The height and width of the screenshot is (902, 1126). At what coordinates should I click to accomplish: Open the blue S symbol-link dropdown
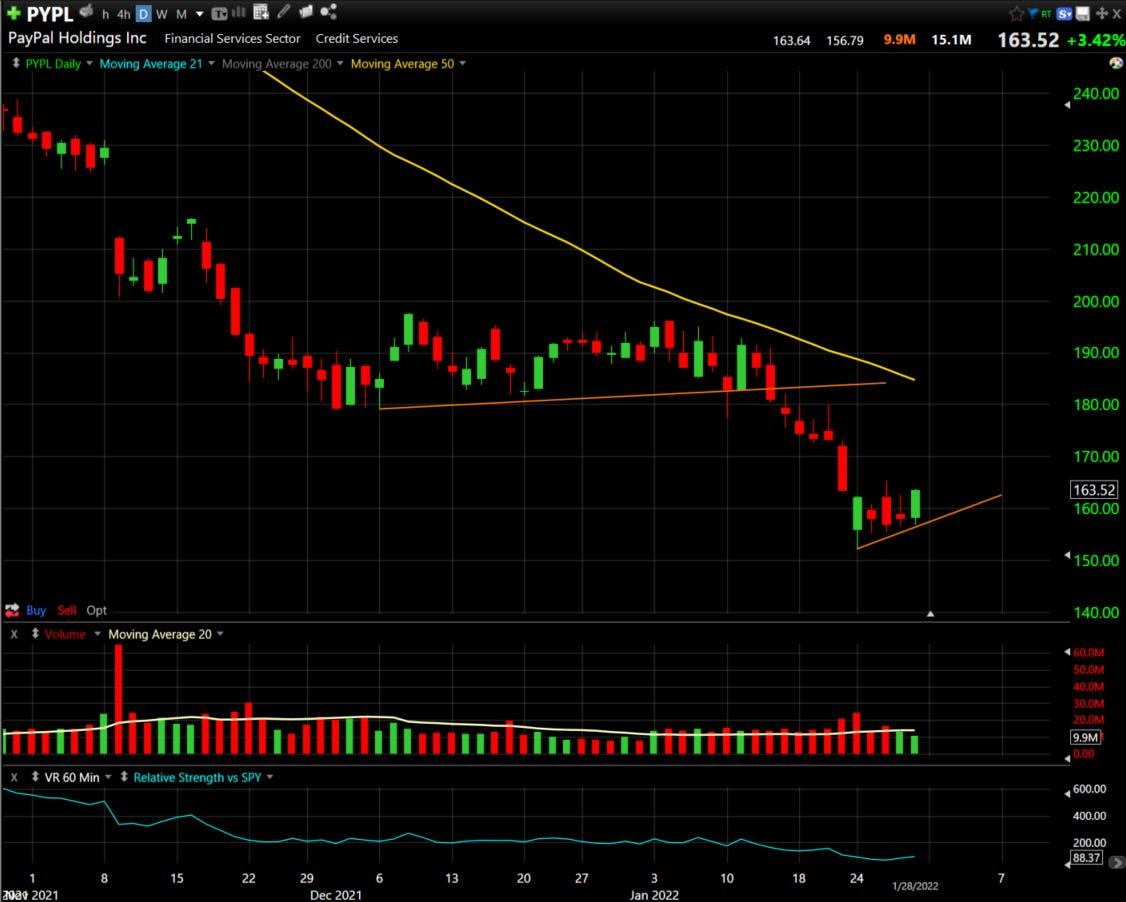pos(1065,14)
